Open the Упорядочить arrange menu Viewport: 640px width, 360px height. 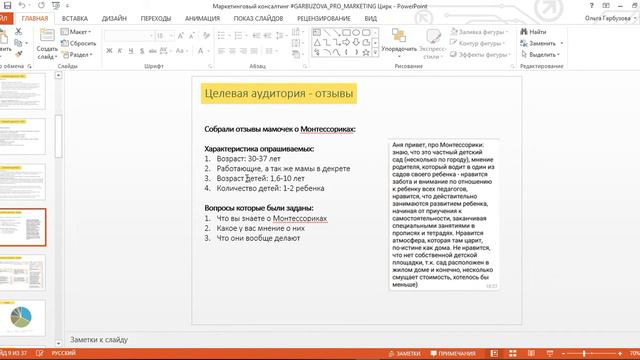coord(399,42)
